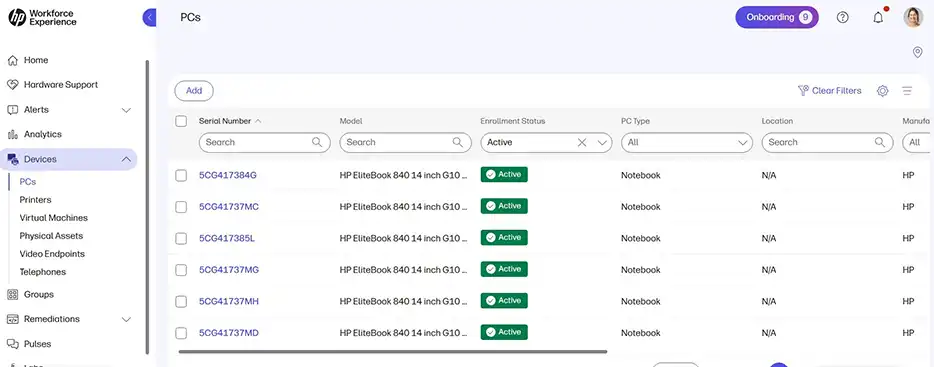Check the row for 5CG417385L
934x367 pixels.
[x=181, y=238]
